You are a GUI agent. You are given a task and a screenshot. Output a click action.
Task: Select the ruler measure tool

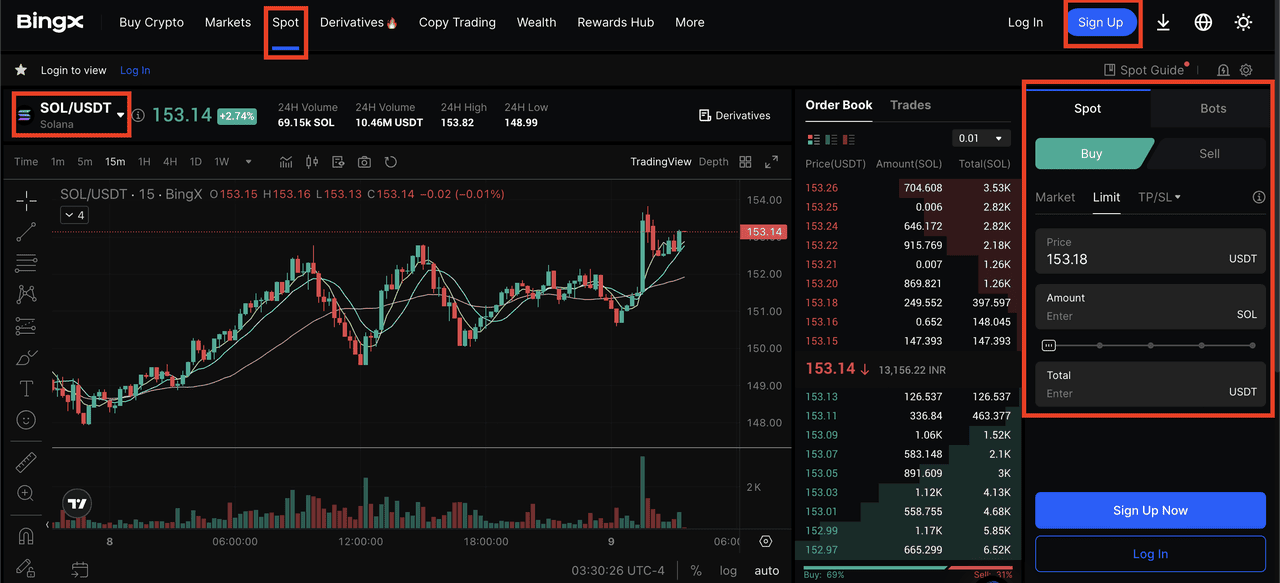click(26, 462)
